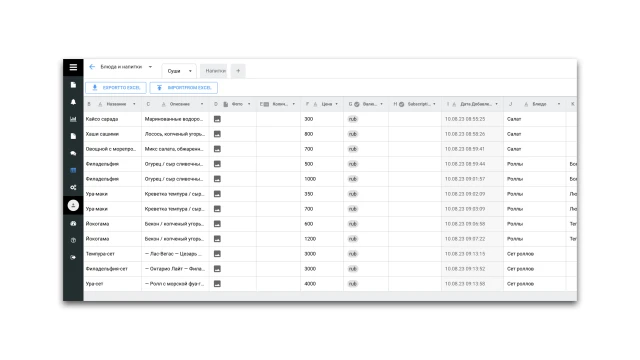640x360 pixels.
Task: Go back with the blue arrow
Action: pyautogui.click(x=92, y=67)
